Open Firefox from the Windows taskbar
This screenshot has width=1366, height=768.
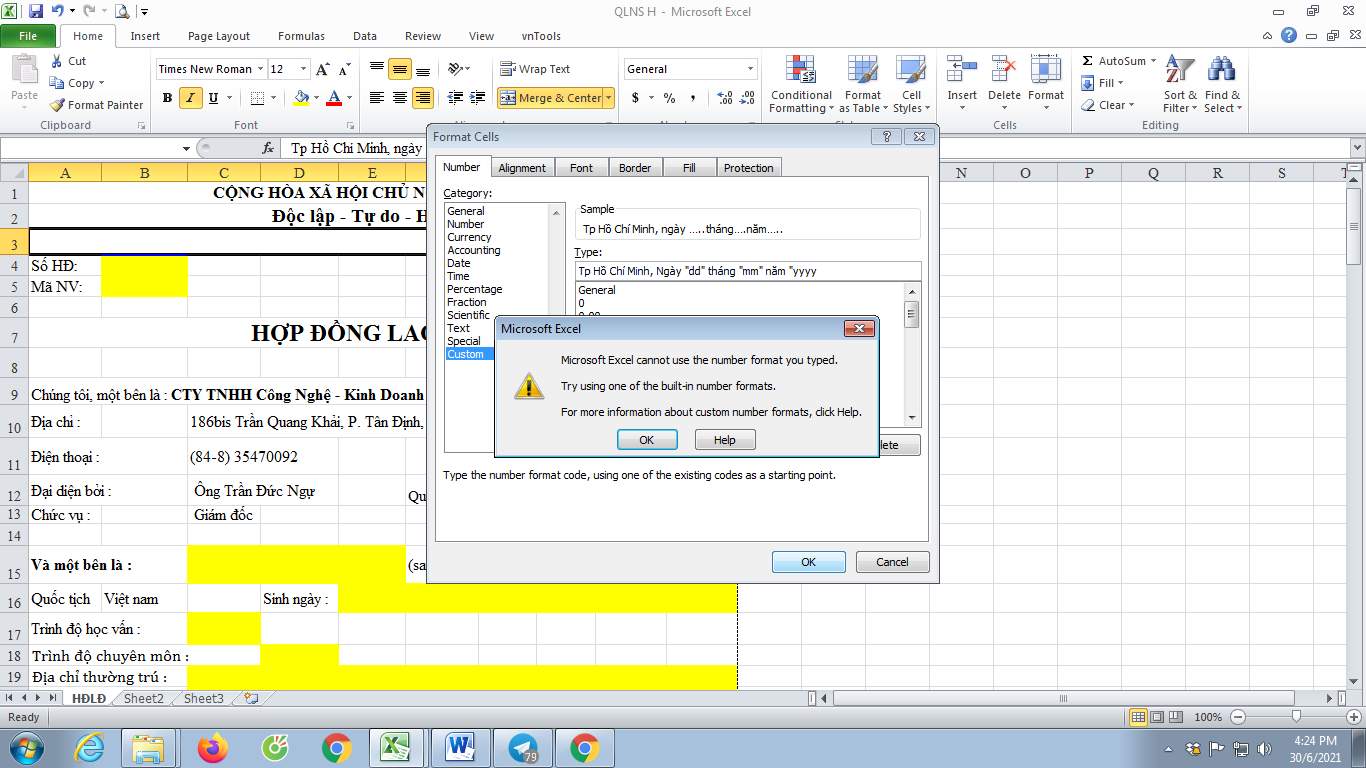click(212, 747)
